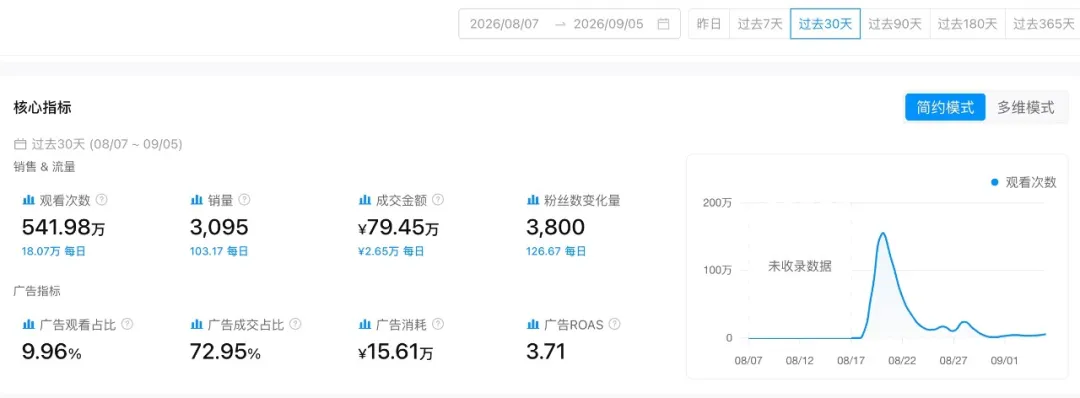This screenshot has height=398, width=1080.
Task: Show help tooltip for 观看次数
Action: 102,200
